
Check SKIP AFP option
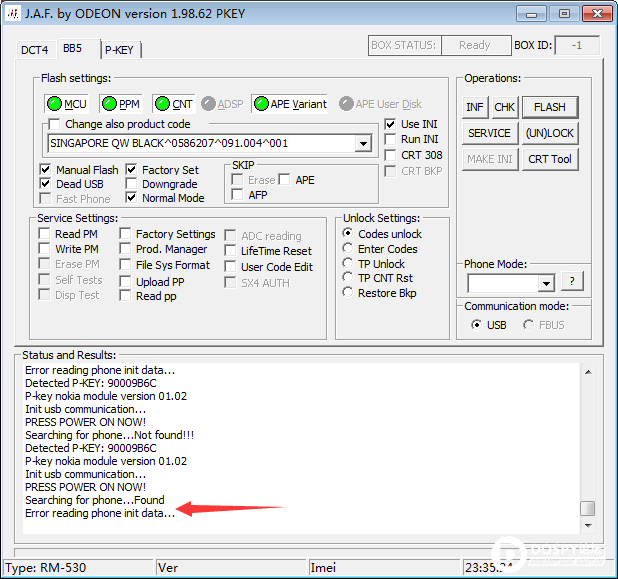[237, 194]
